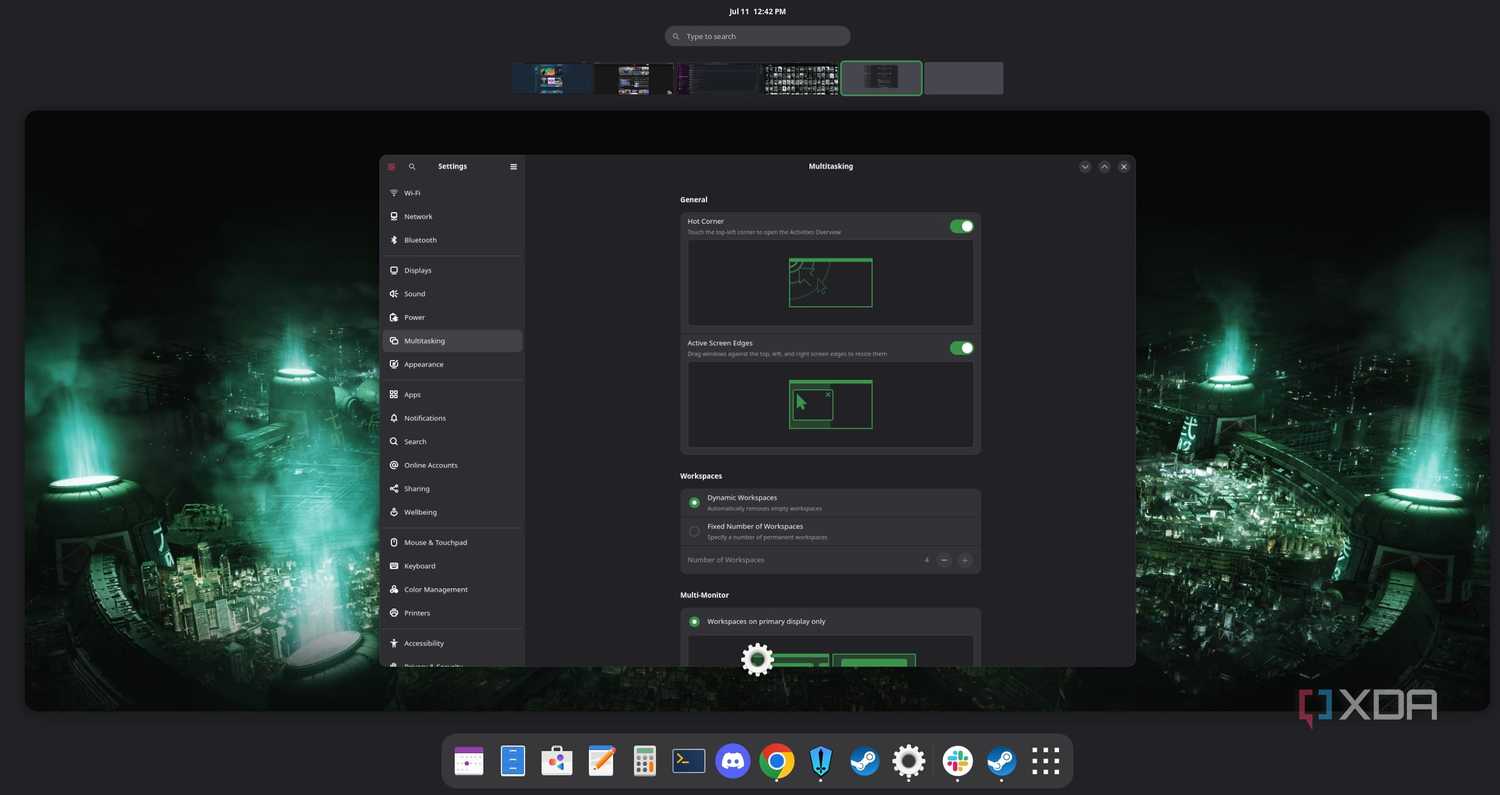Click the 'Type to search' field
1500x795 pixels.
pyautogui.click(x=758, y=36)
